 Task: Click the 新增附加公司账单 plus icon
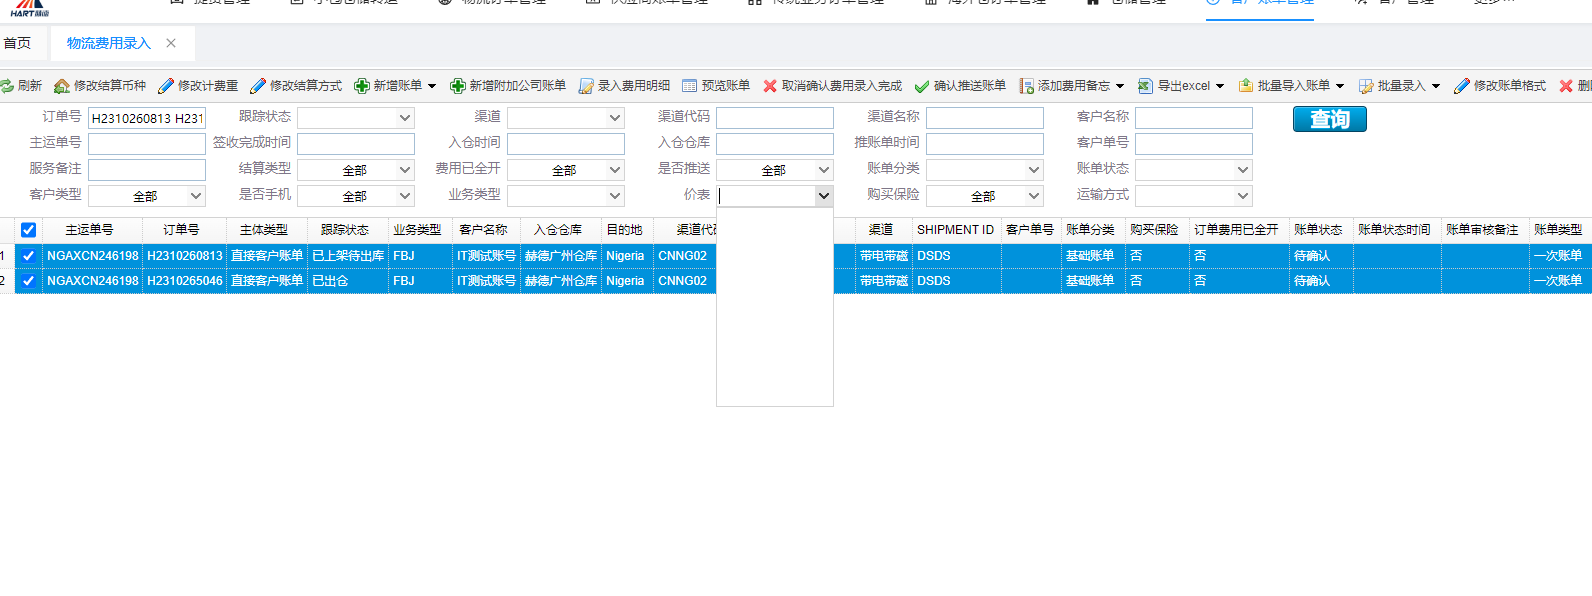click(458, 86)
